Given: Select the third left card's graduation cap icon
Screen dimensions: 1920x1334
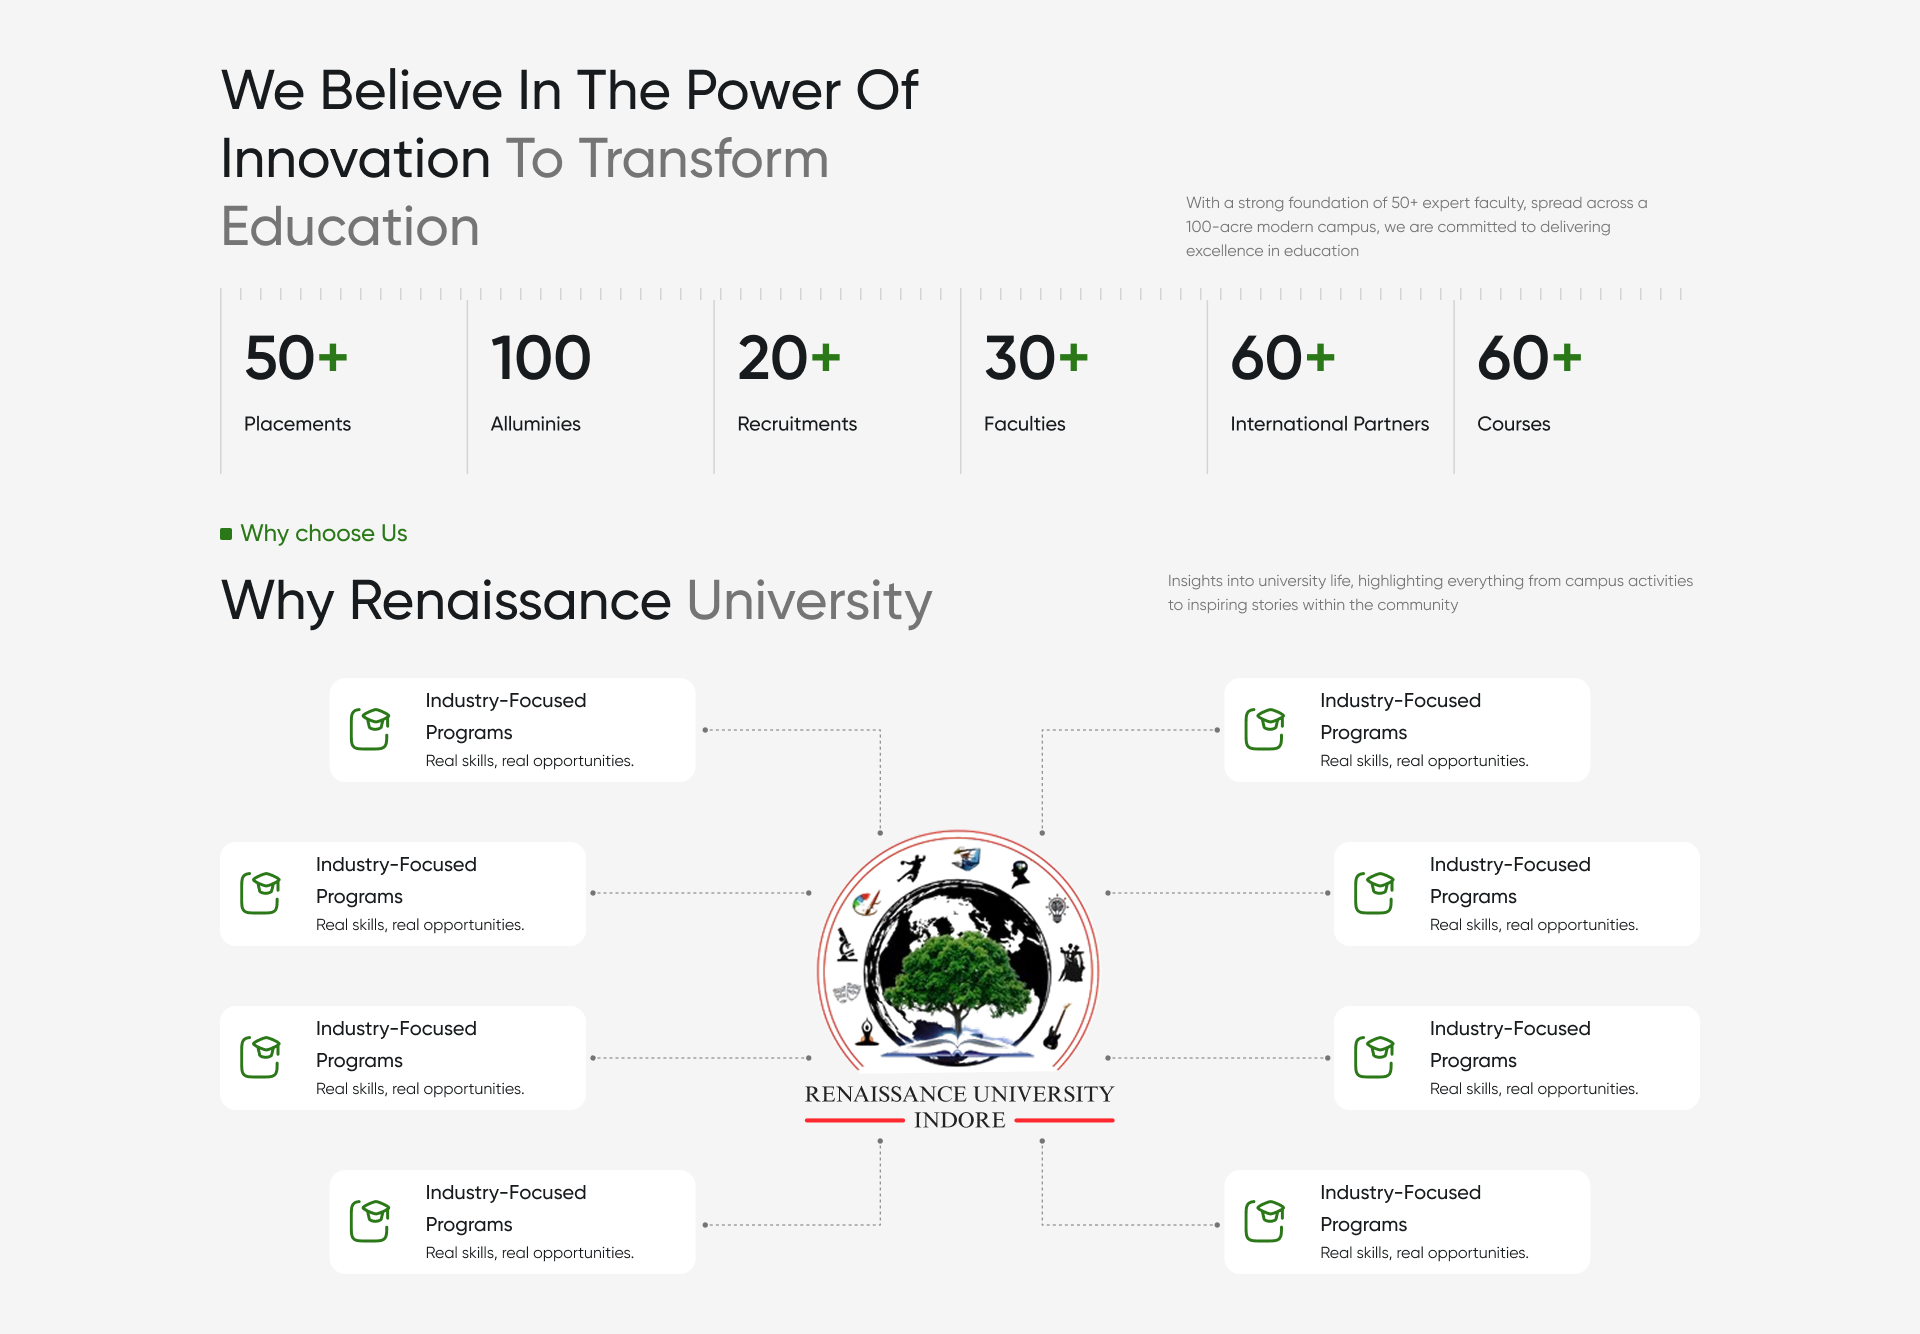Looking at the screenshot, I should pyautogui.click(x=260, y=1057).
